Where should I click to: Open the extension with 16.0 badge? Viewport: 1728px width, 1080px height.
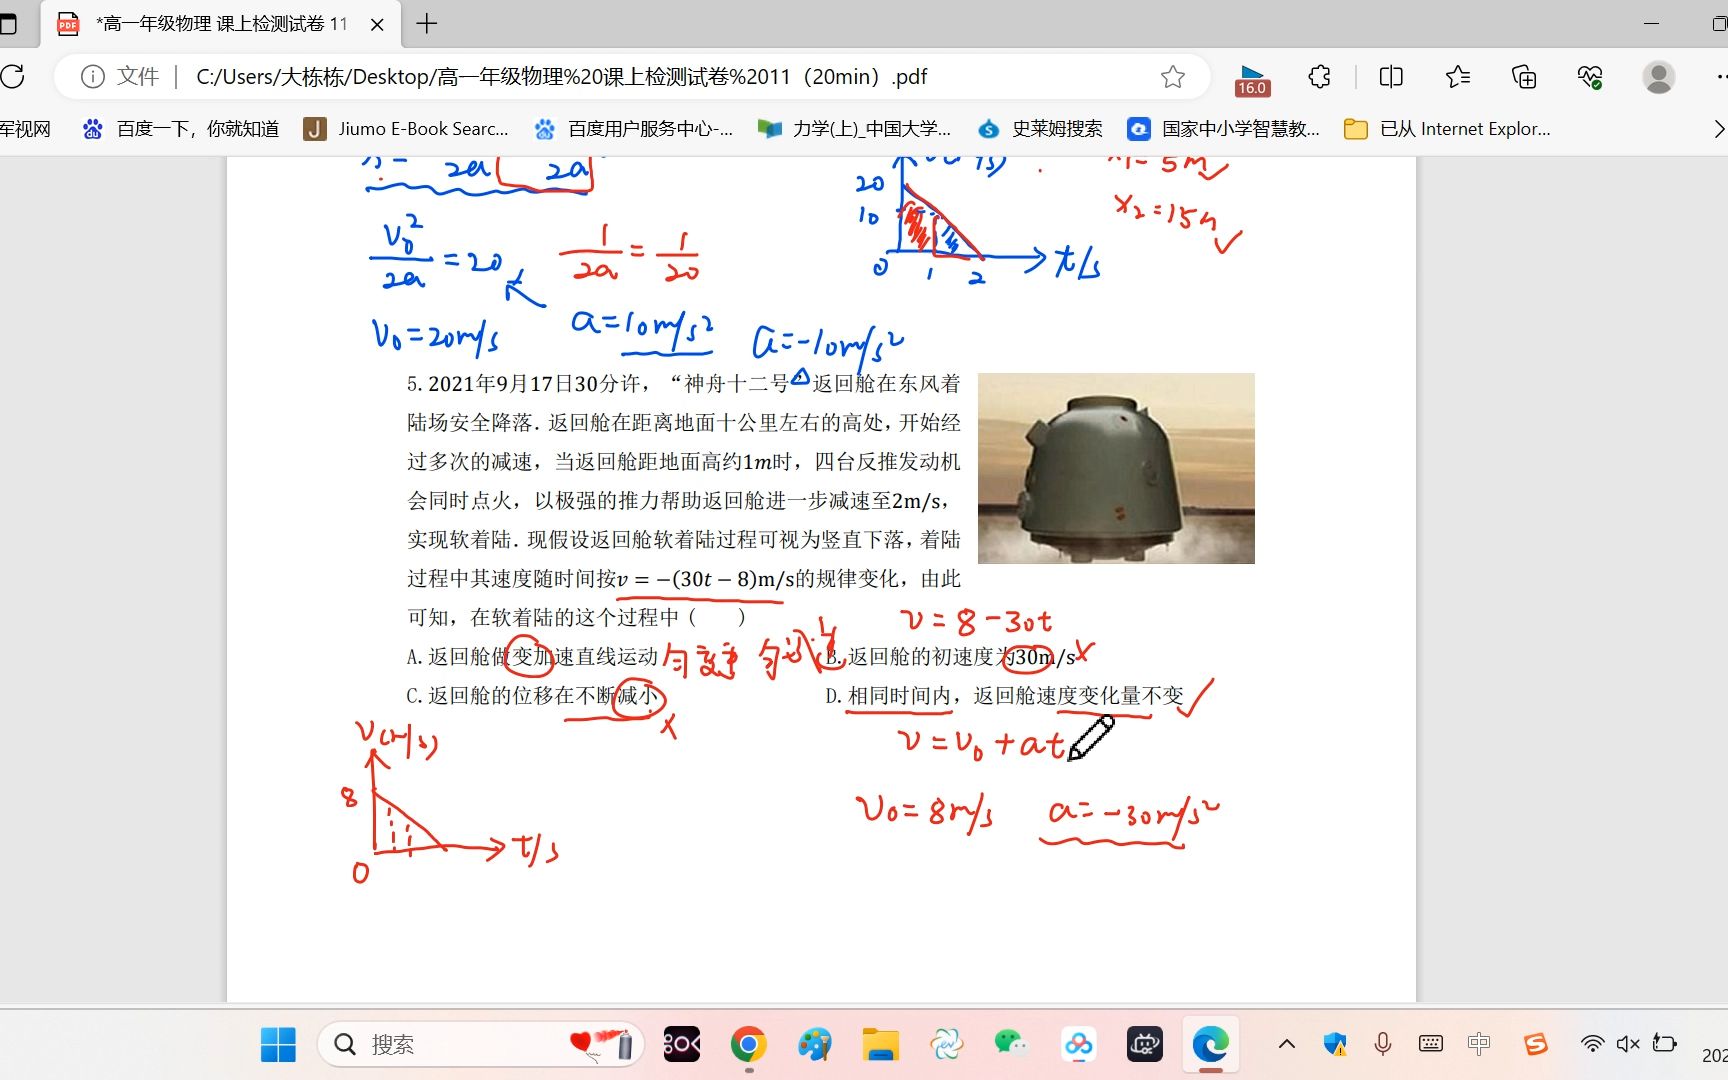pyautogui.click(x=1251, y=76)
